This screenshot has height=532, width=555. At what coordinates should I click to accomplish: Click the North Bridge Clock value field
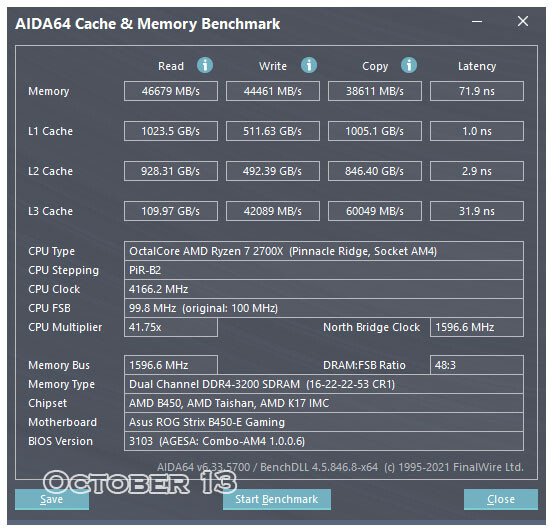coord(477,327)
